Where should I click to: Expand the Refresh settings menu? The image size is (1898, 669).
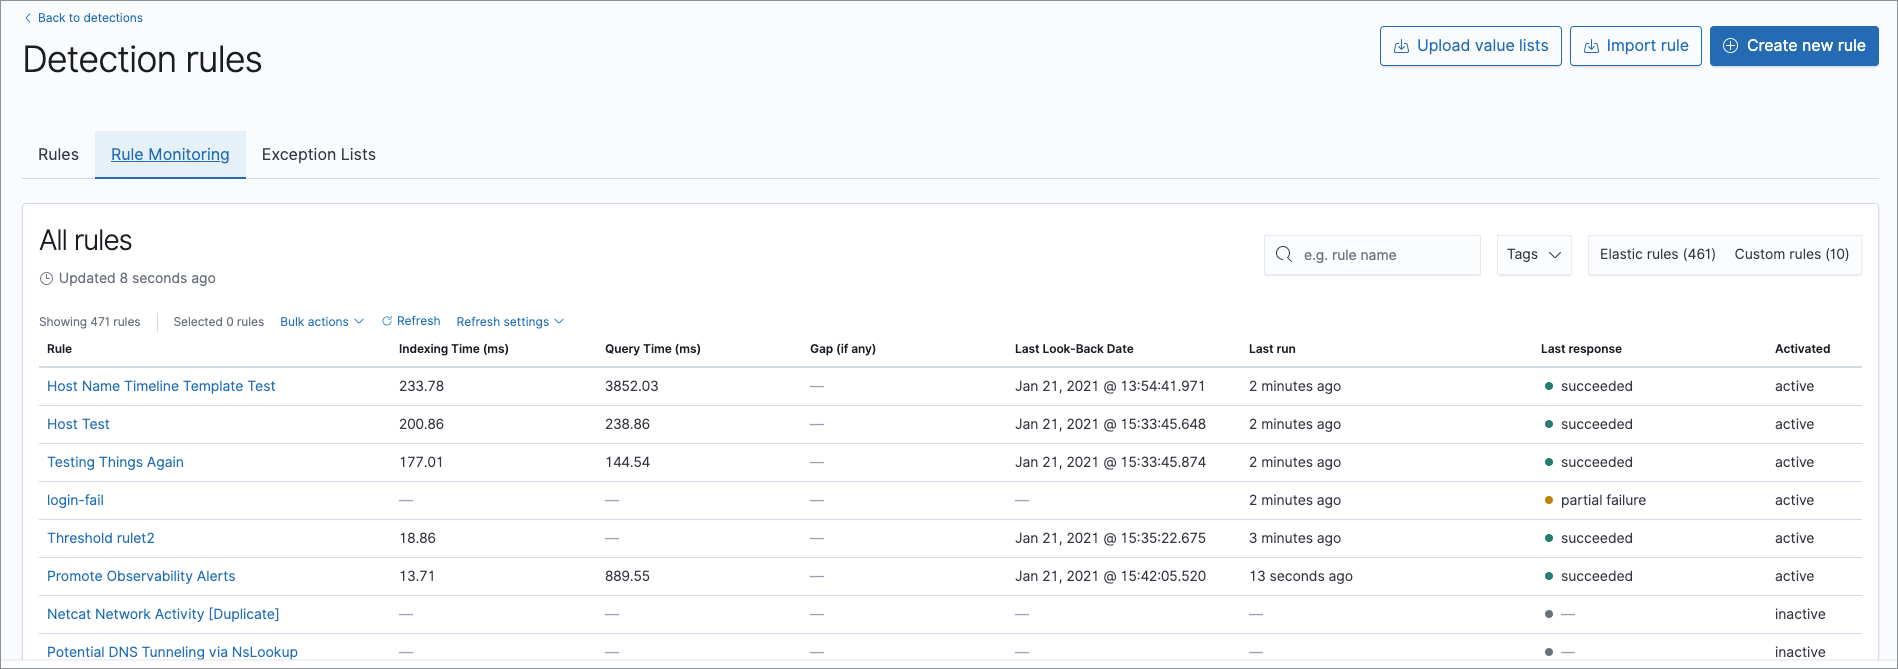coord(510,322)
